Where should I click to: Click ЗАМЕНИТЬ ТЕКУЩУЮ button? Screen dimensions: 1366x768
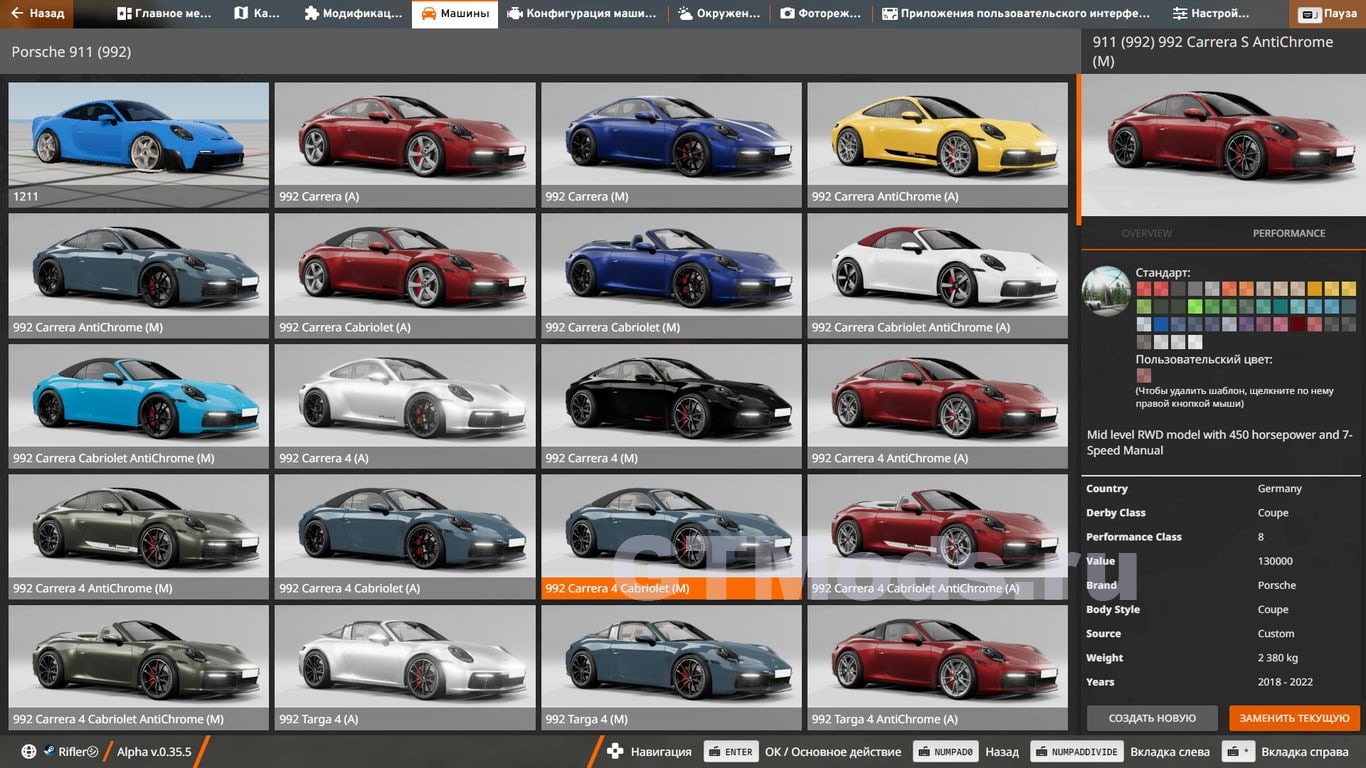coord(1295,718)
